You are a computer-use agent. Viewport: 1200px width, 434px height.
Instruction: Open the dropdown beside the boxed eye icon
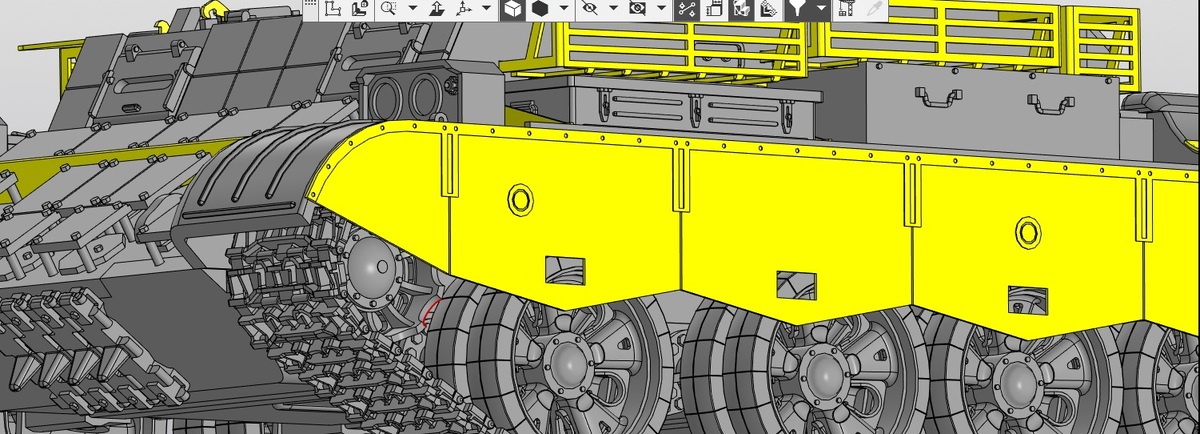tap(661, 9)
